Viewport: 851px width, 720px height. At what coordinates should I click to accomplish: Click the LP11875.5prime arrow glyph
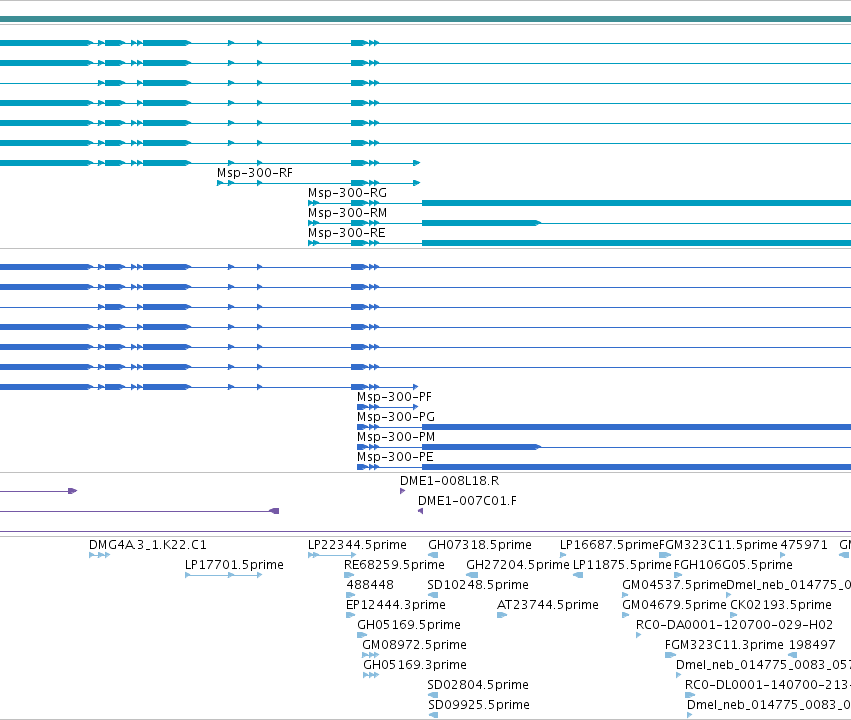pyautogui.click(x=578, y=575)
